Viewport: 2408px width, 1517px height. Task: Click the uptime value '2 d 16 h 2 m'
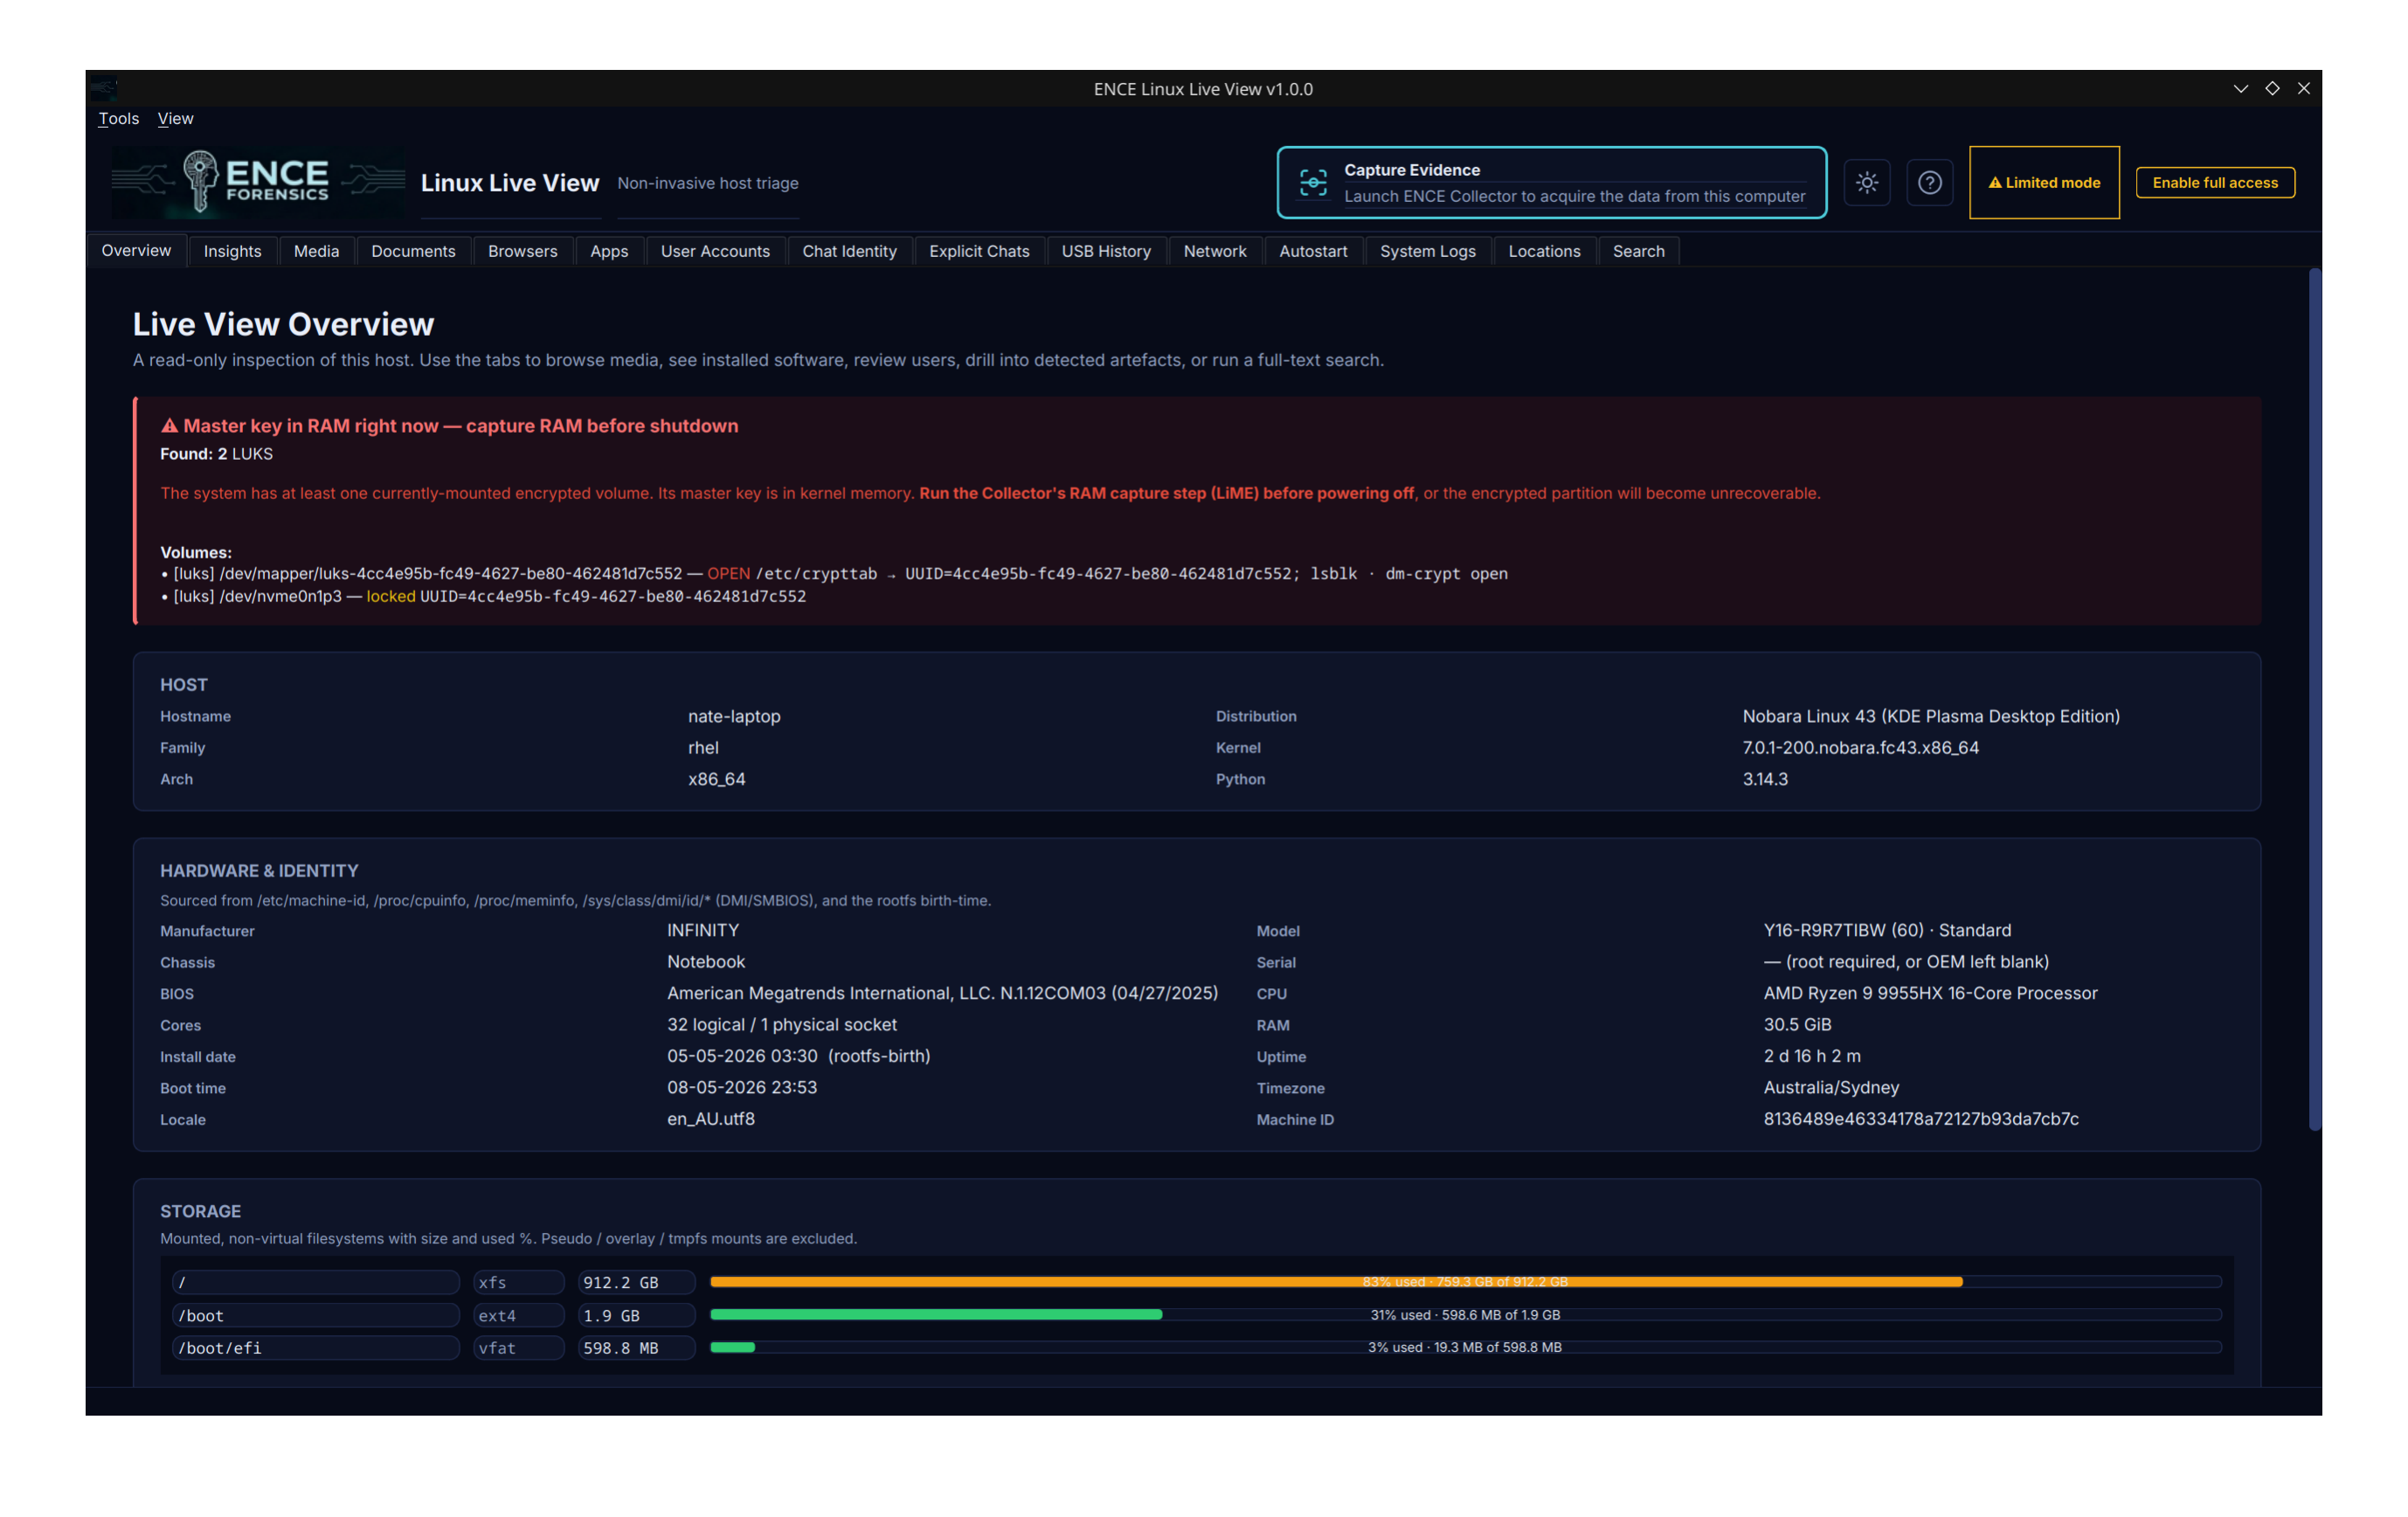point(1812,1057)
